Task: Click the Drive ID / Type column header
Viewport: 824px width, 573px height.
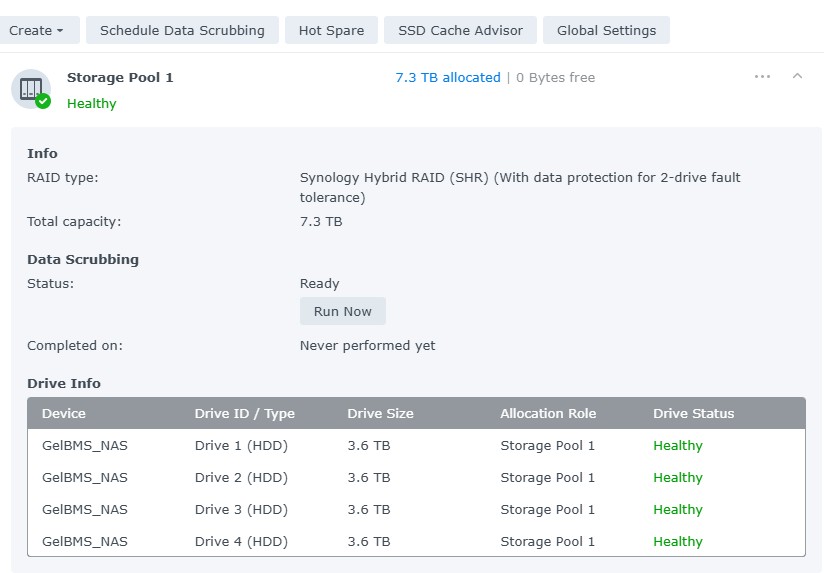Action: click(244, 414)
